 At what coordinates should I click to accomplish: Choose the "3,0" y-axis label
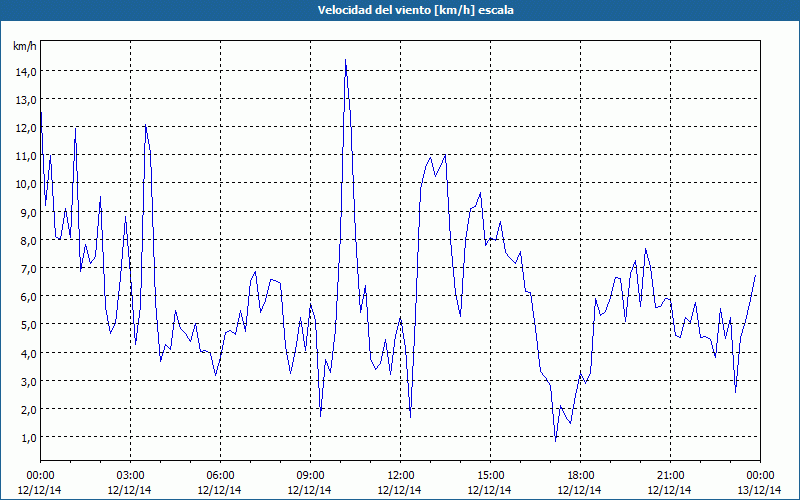click(x=28, y=382)
